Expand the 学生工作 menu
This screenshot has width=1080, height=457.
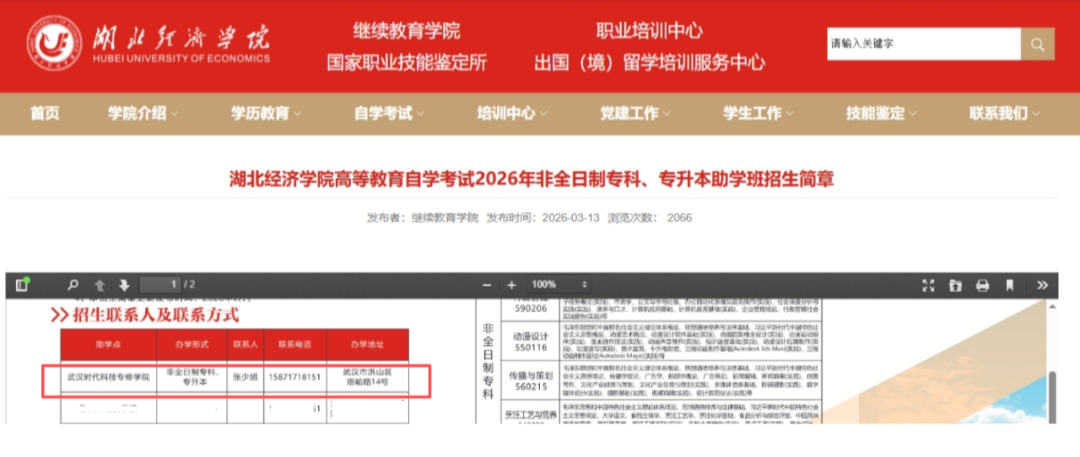point(759,114)
